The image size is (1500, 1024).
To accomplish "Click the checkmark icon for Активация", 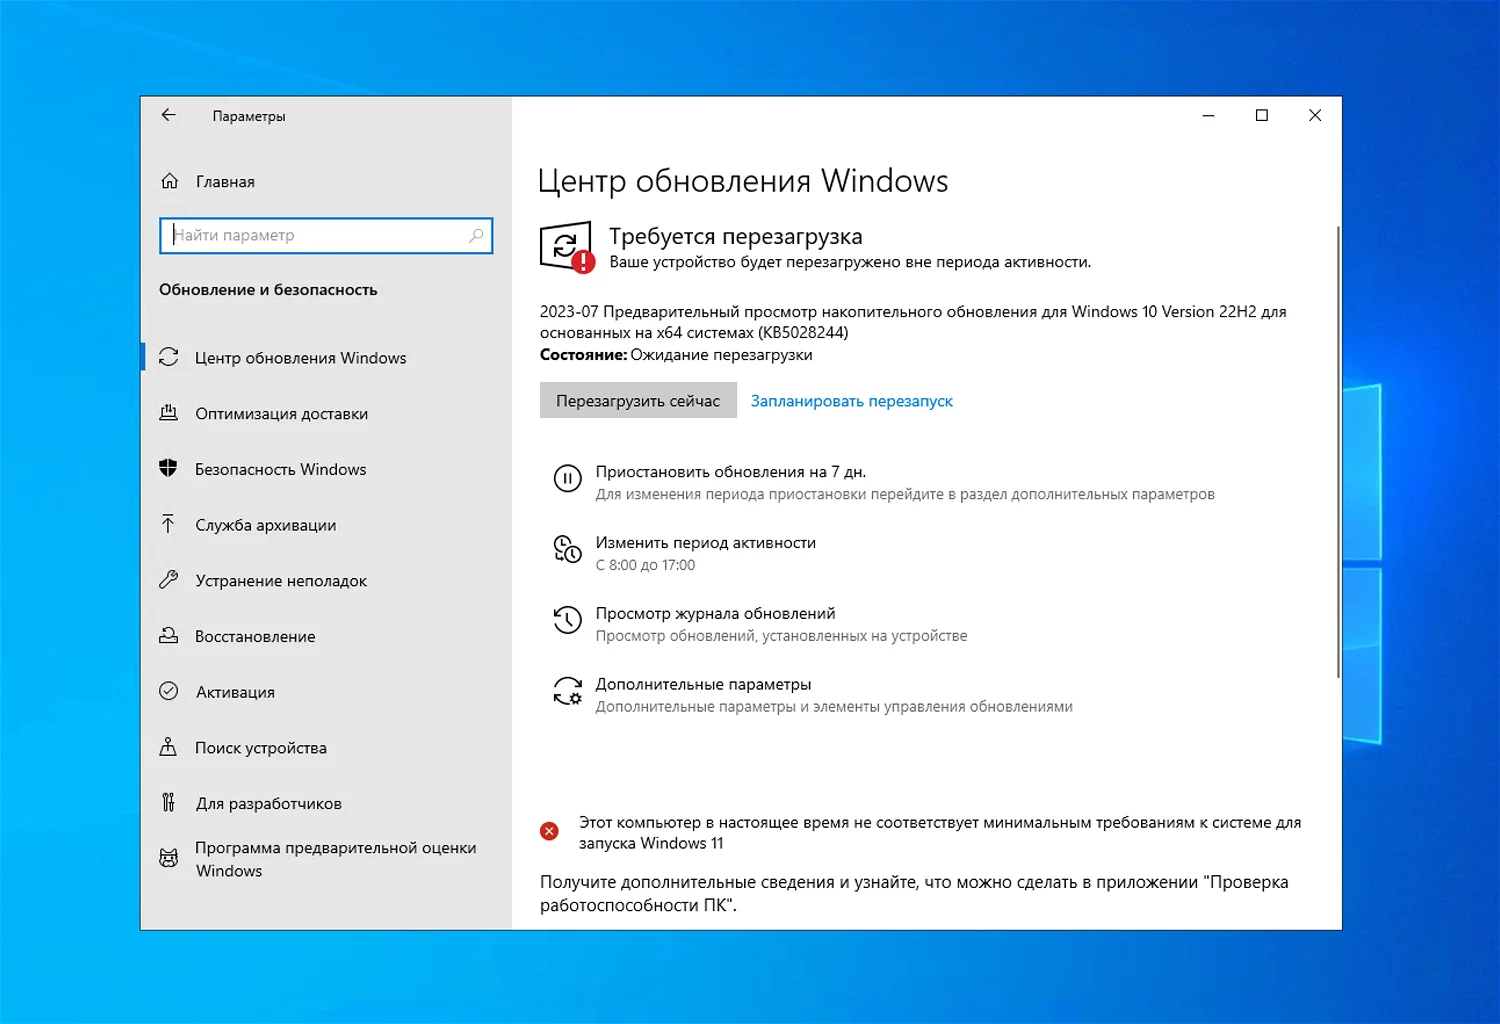I will coord(169,691).
